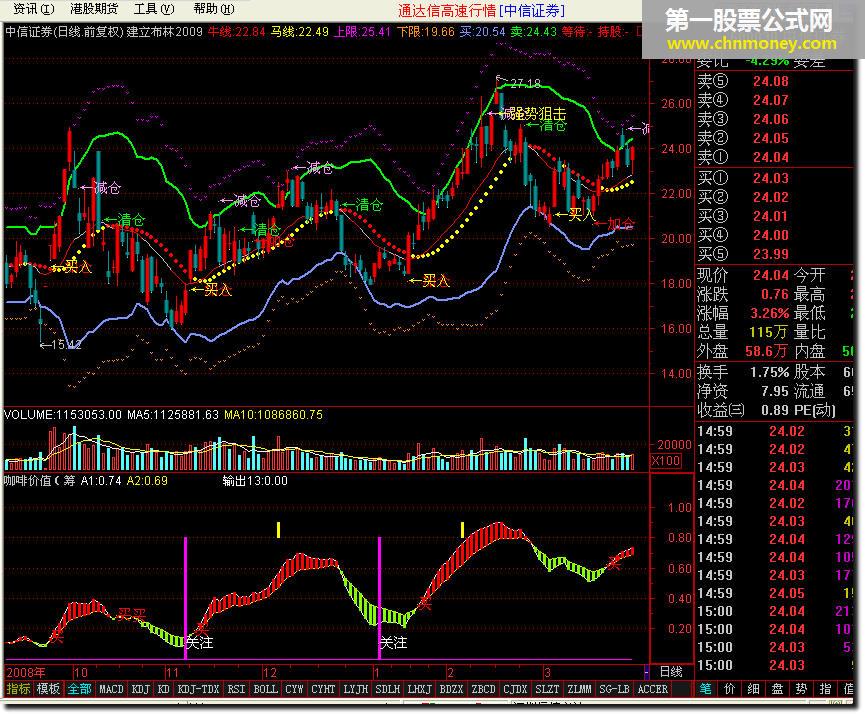The width and height of the screenshot is (865, 715).
Task: Switch to the ACCER indicator
Action: (x=653, y=689)
